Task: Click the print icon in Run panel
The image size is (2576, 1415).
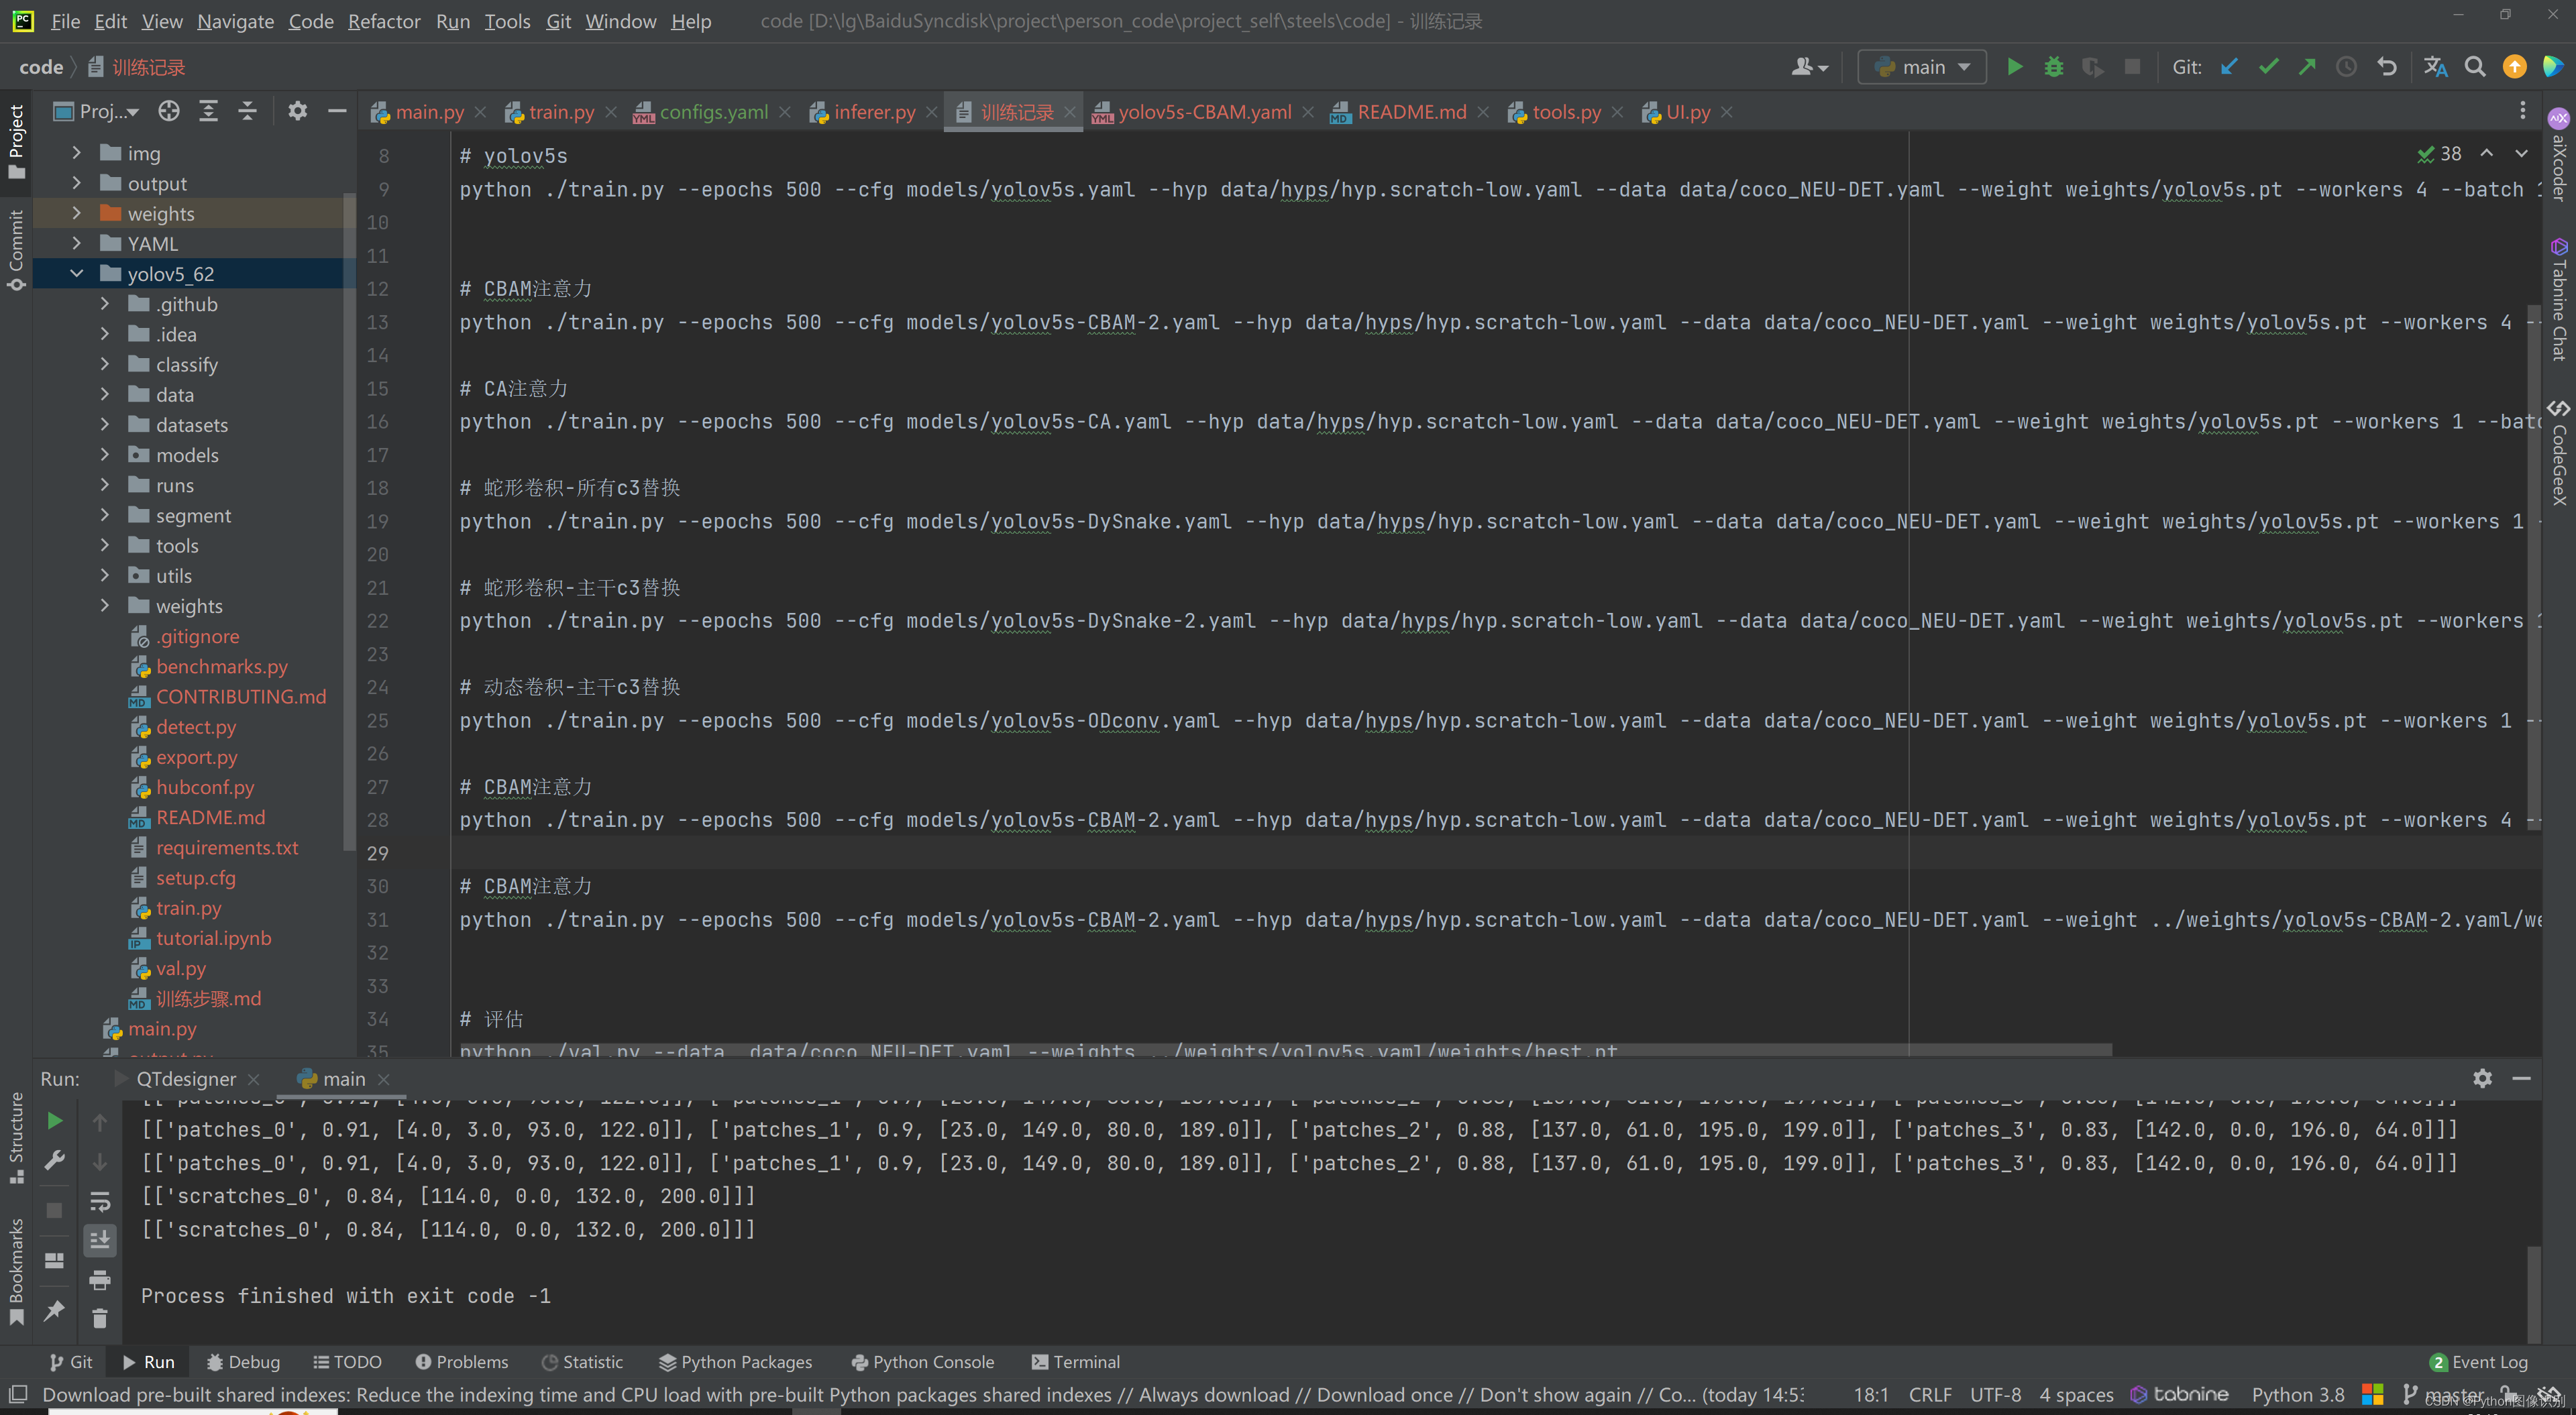Action: (x=100, y=1280)
